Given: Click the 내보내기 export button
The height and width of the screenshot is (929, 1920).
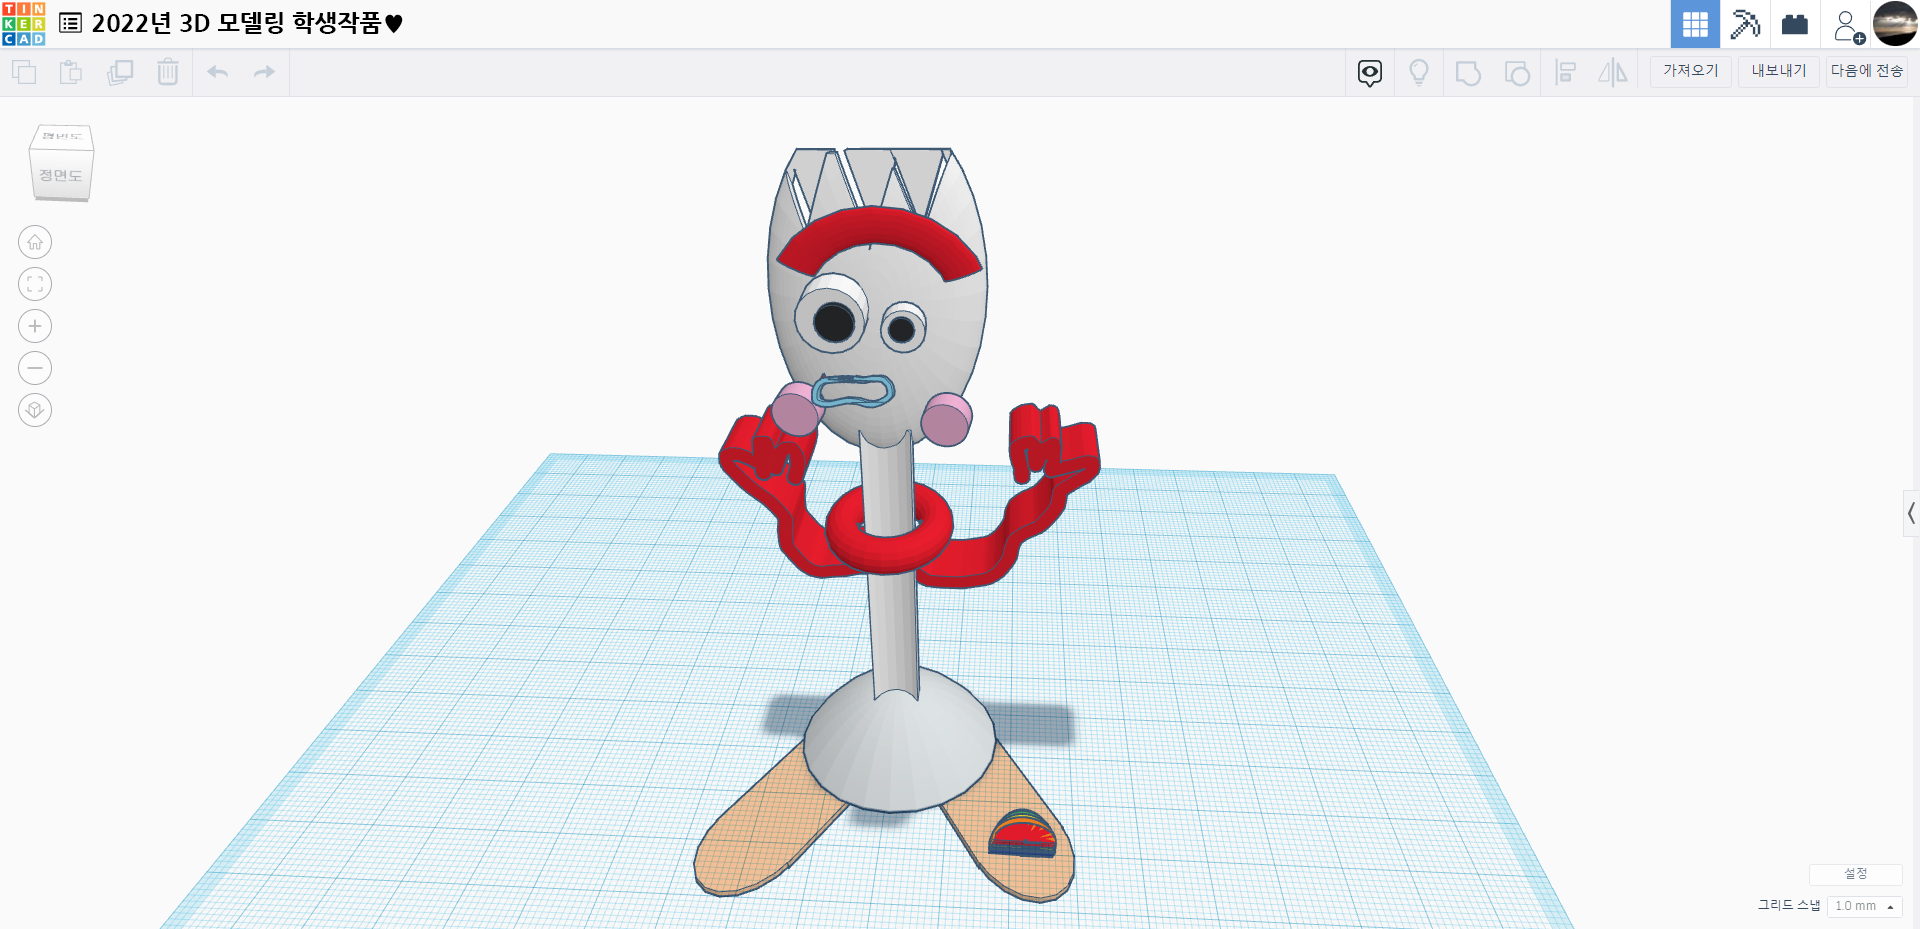Looking at the screenshot, I should click(x=1779, y=71).
